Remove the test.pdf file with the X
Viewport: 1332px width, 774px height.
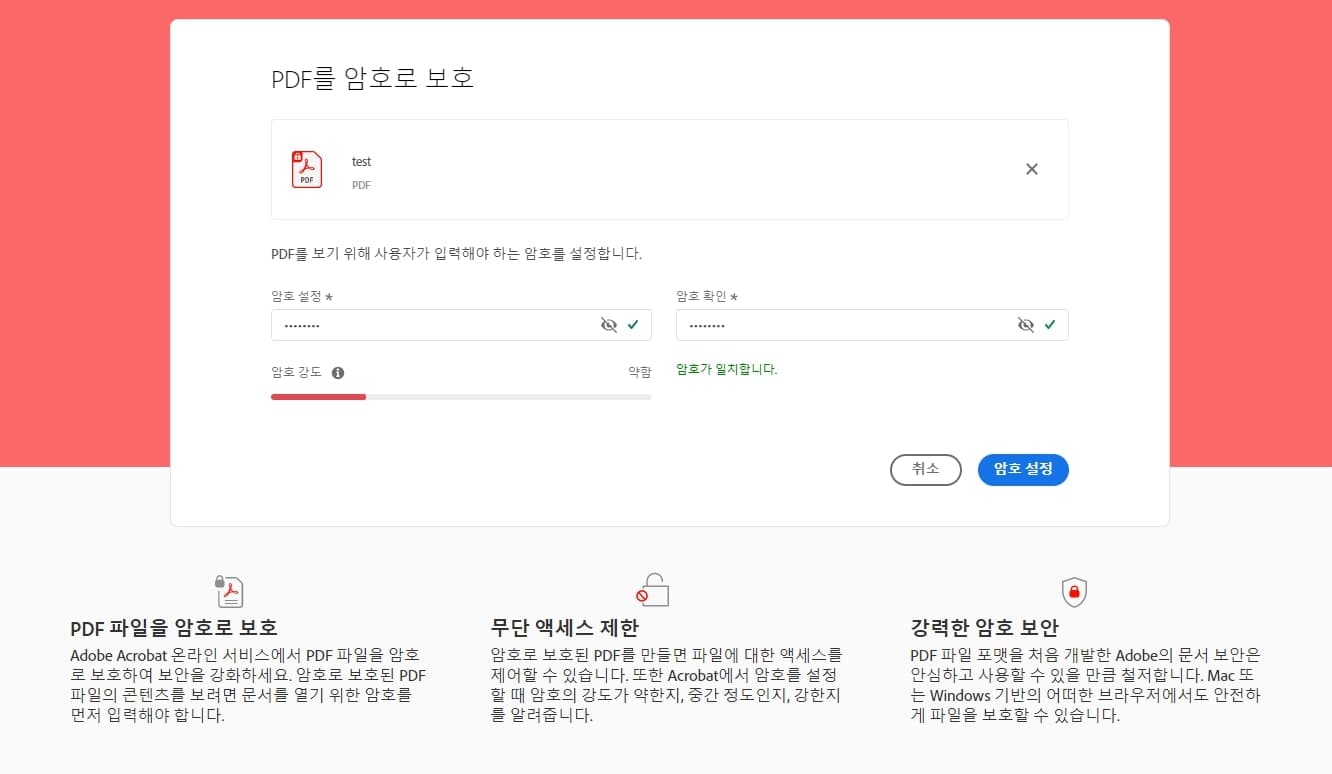tap(1031, 169)
